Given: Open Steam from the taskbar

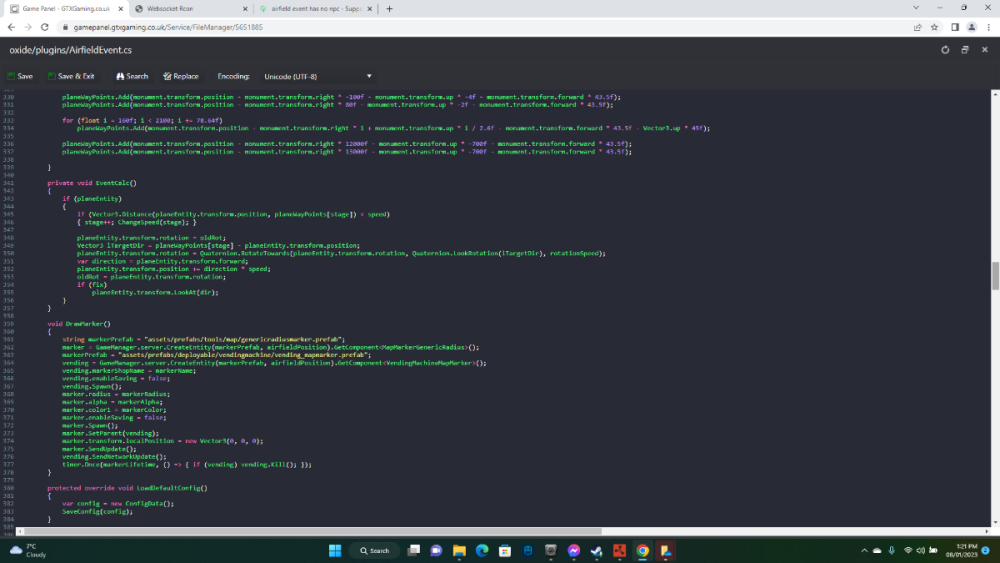Looking at the screenshot, I should pyautogui.click(x=597, y=551).
